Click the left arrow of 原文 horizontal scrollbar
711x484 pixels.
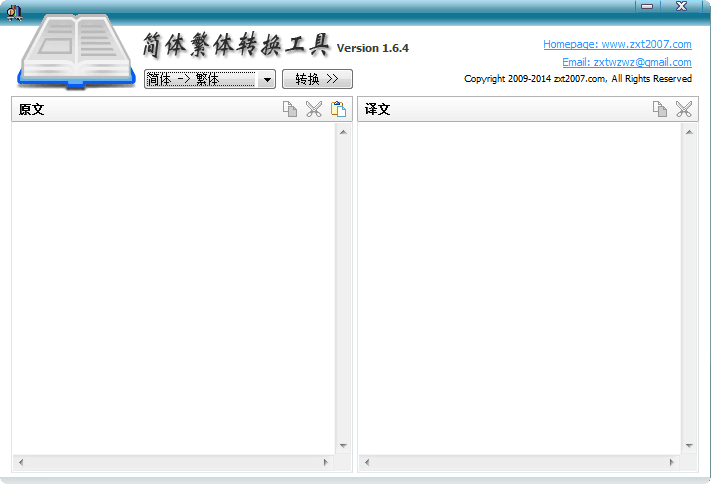coord(21,462)
